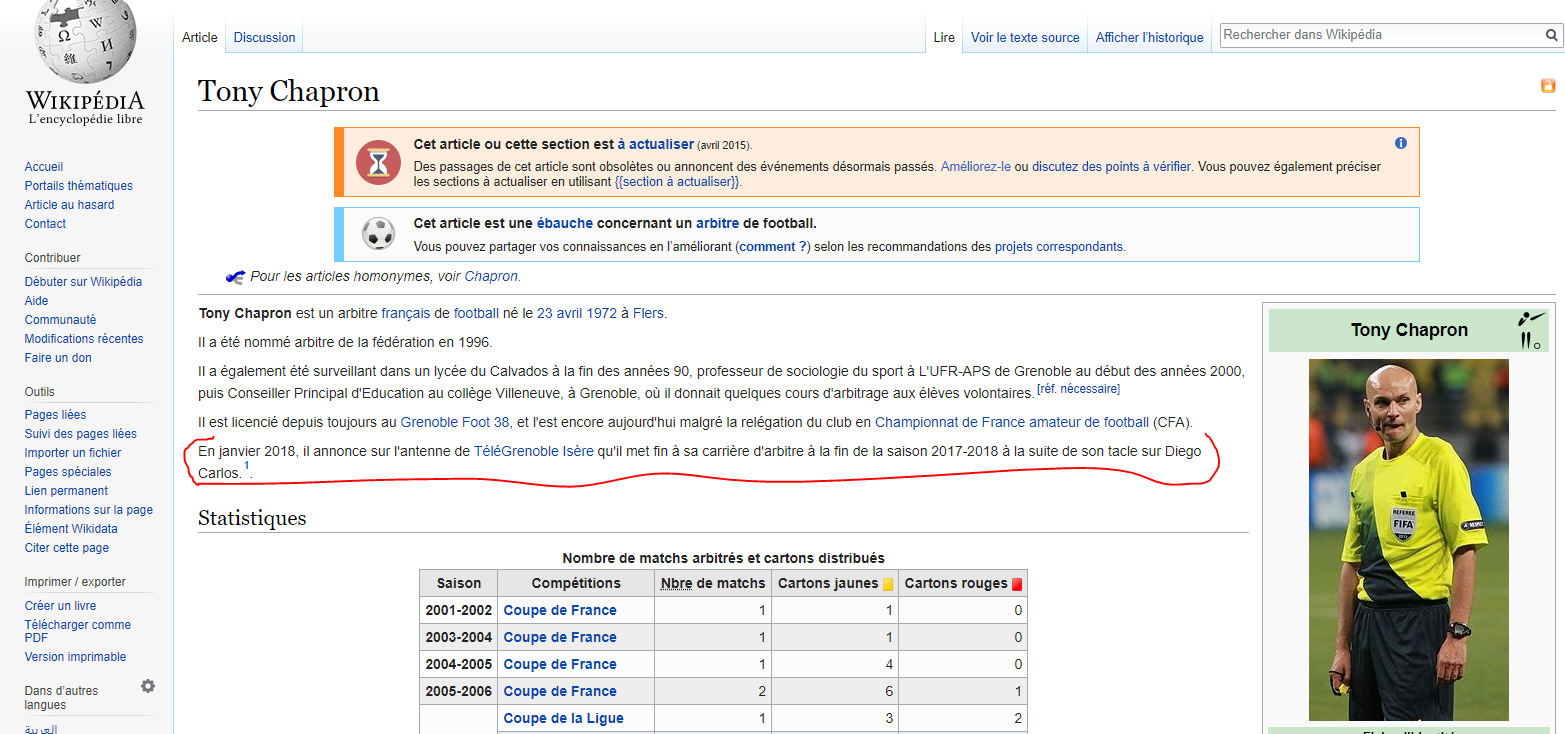Open 'Article au hasard' link
This screenshot has height=734, width=1565.
click(70, 205)
